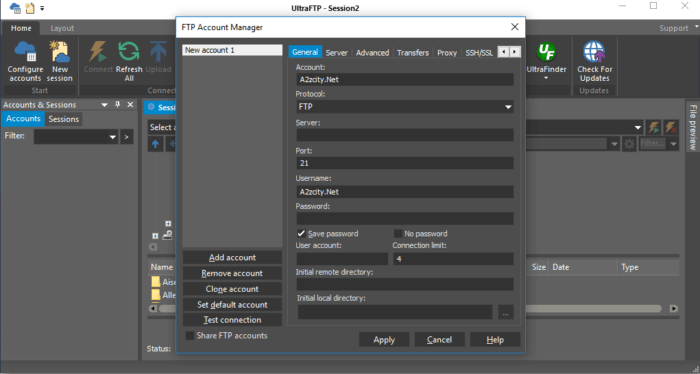Open the Accounts & Sessions panel options arrow
700x374 pixels.
pos(104,105)
